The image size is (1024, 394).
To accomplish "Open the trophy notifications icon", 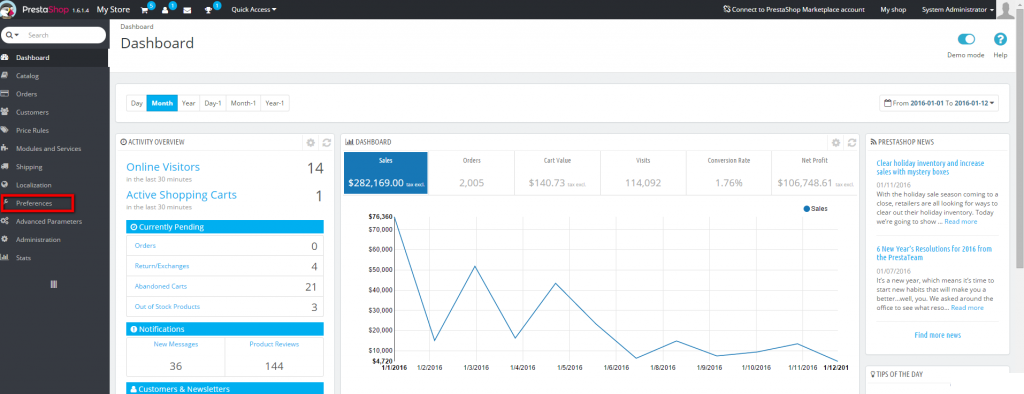I will pos(209,10).
